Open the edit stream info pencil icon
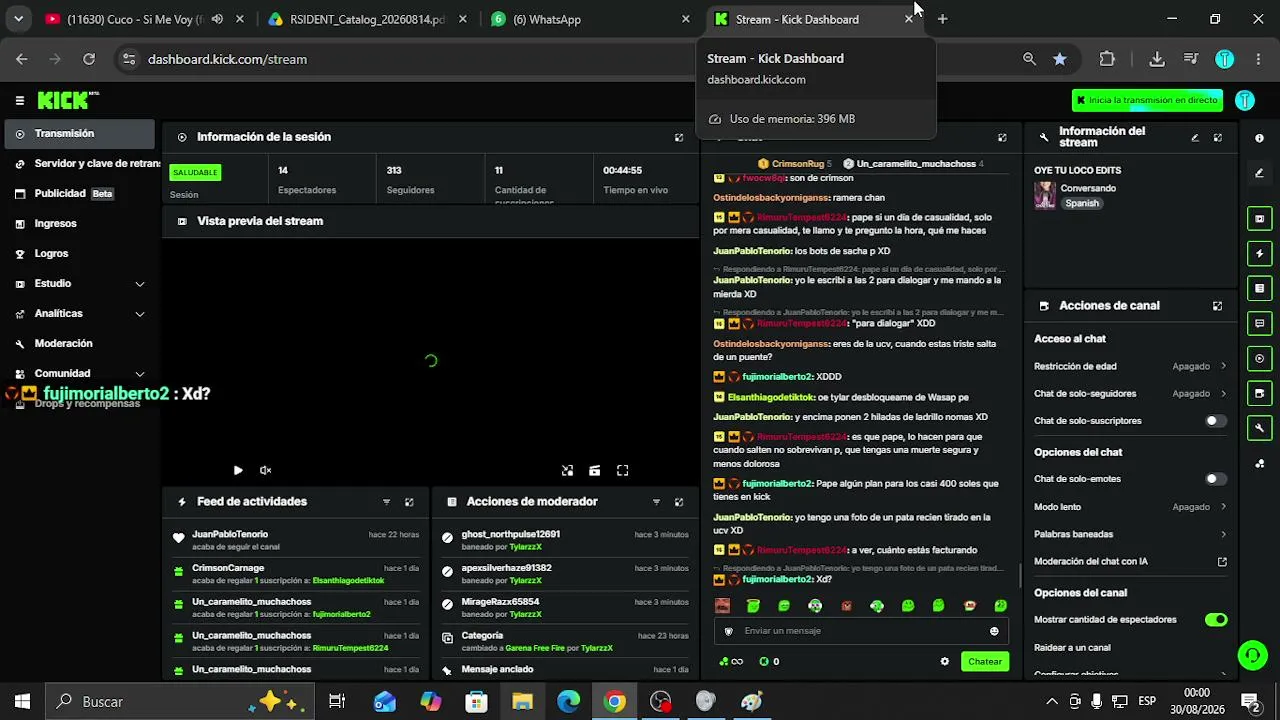This screenshot has height=720, width=1280. pos(1195,137)
